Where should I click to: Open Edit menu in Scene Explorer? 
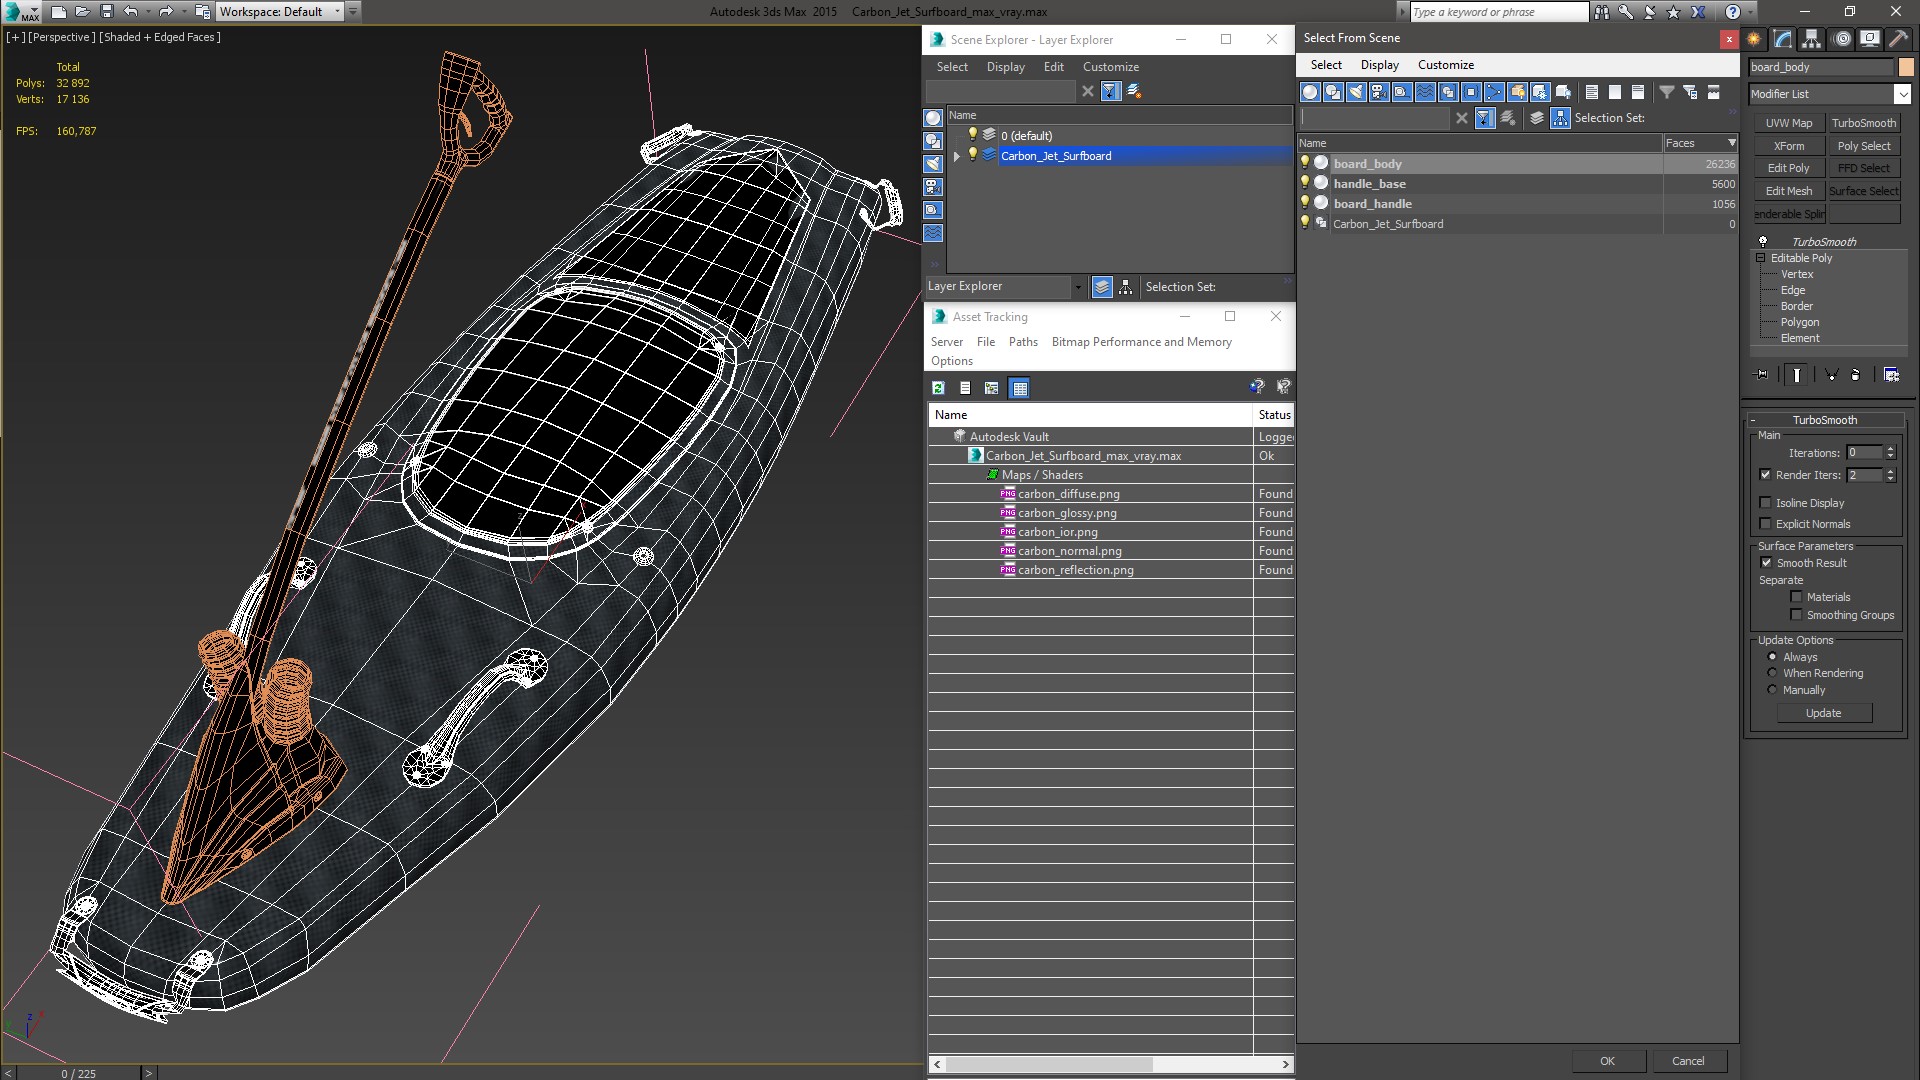[x=1053, y=67]
